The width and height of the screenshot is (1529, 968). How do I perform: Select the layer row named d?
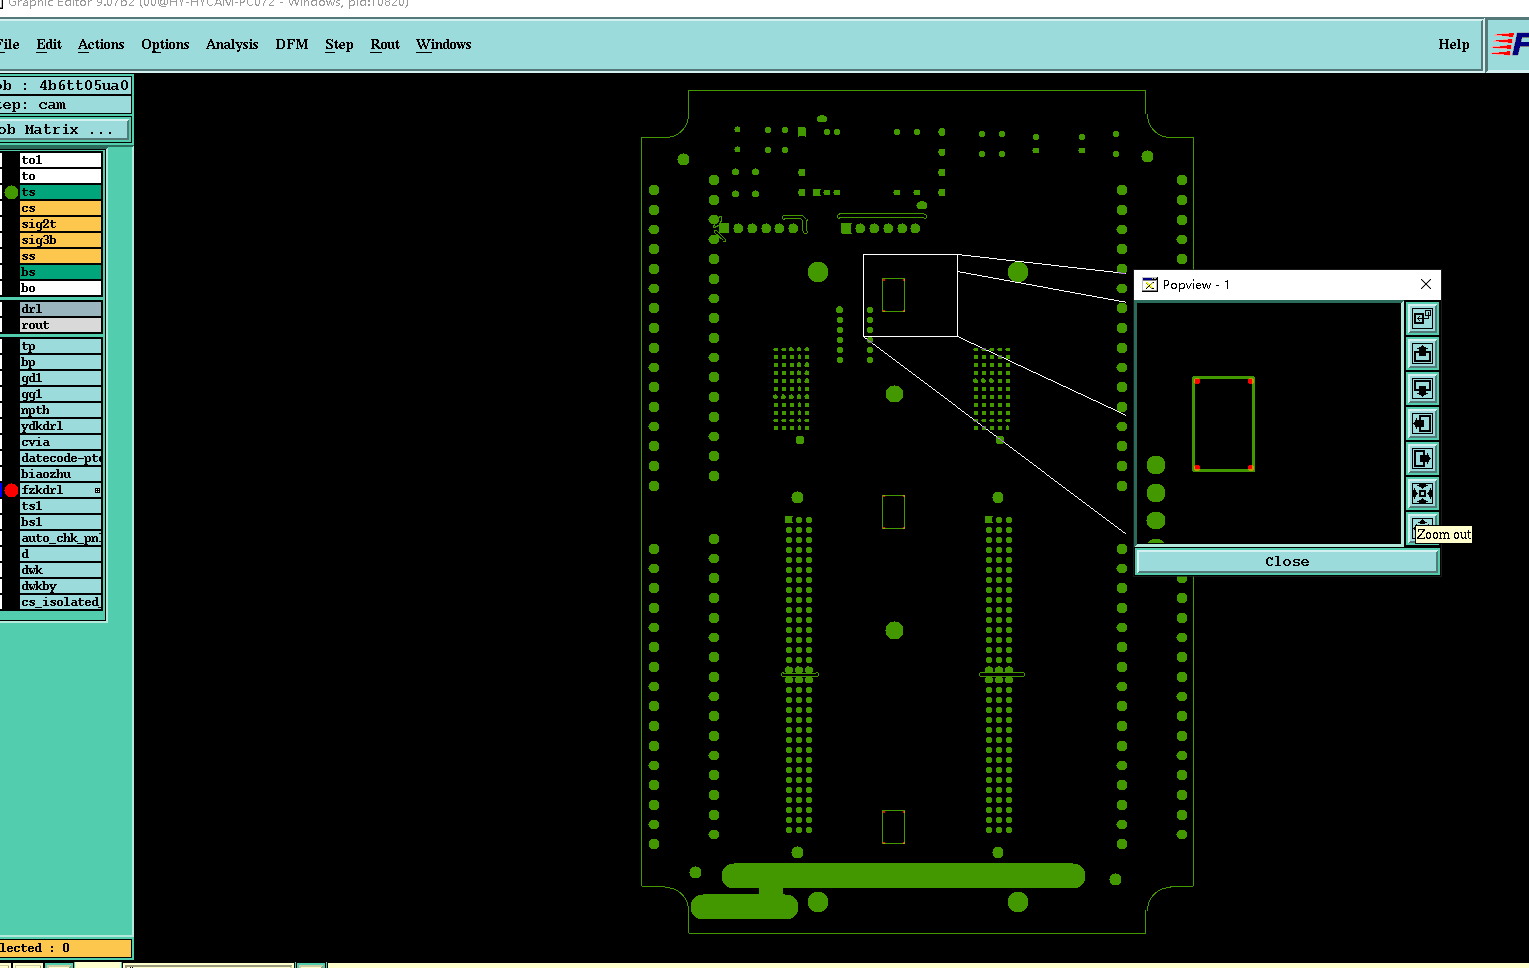coord(61,554)
